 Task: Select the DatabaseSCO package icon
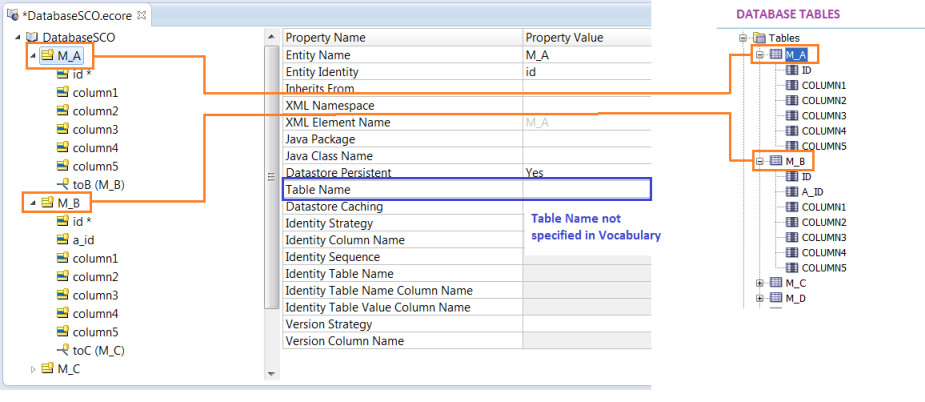pos(32,37)
